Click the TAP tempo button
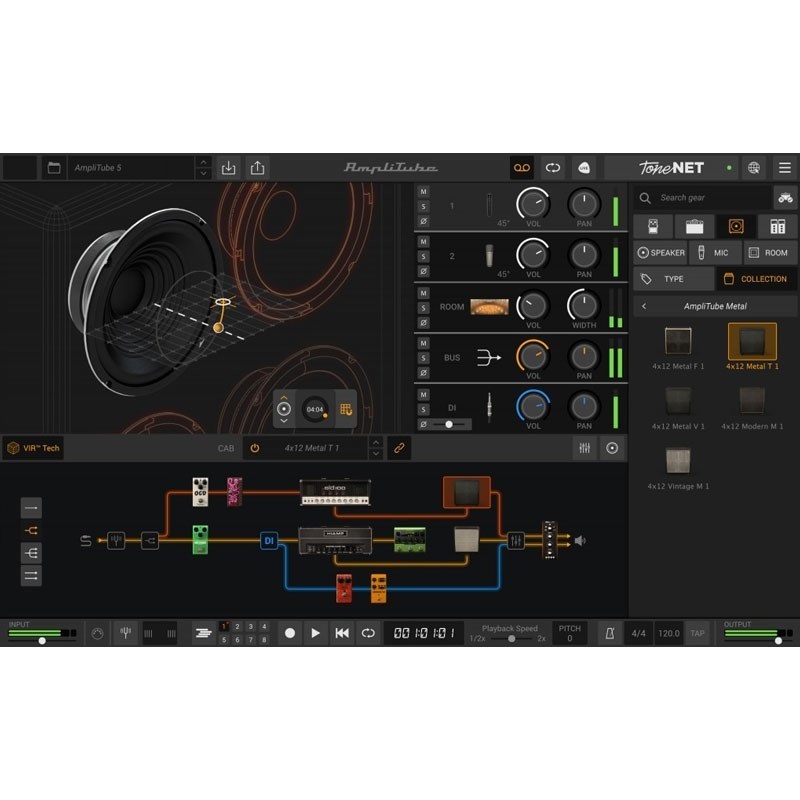Viewport: 800px width, 800px height. point(697,633)
